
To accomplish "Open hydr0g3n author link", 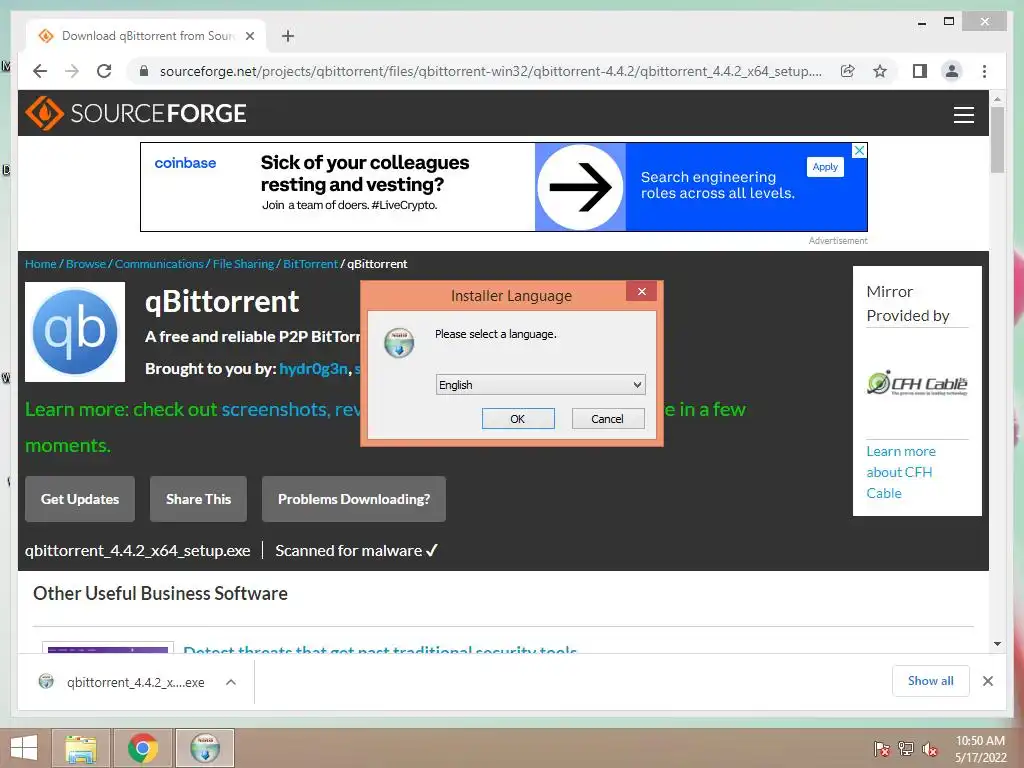I will coord(313,369).
